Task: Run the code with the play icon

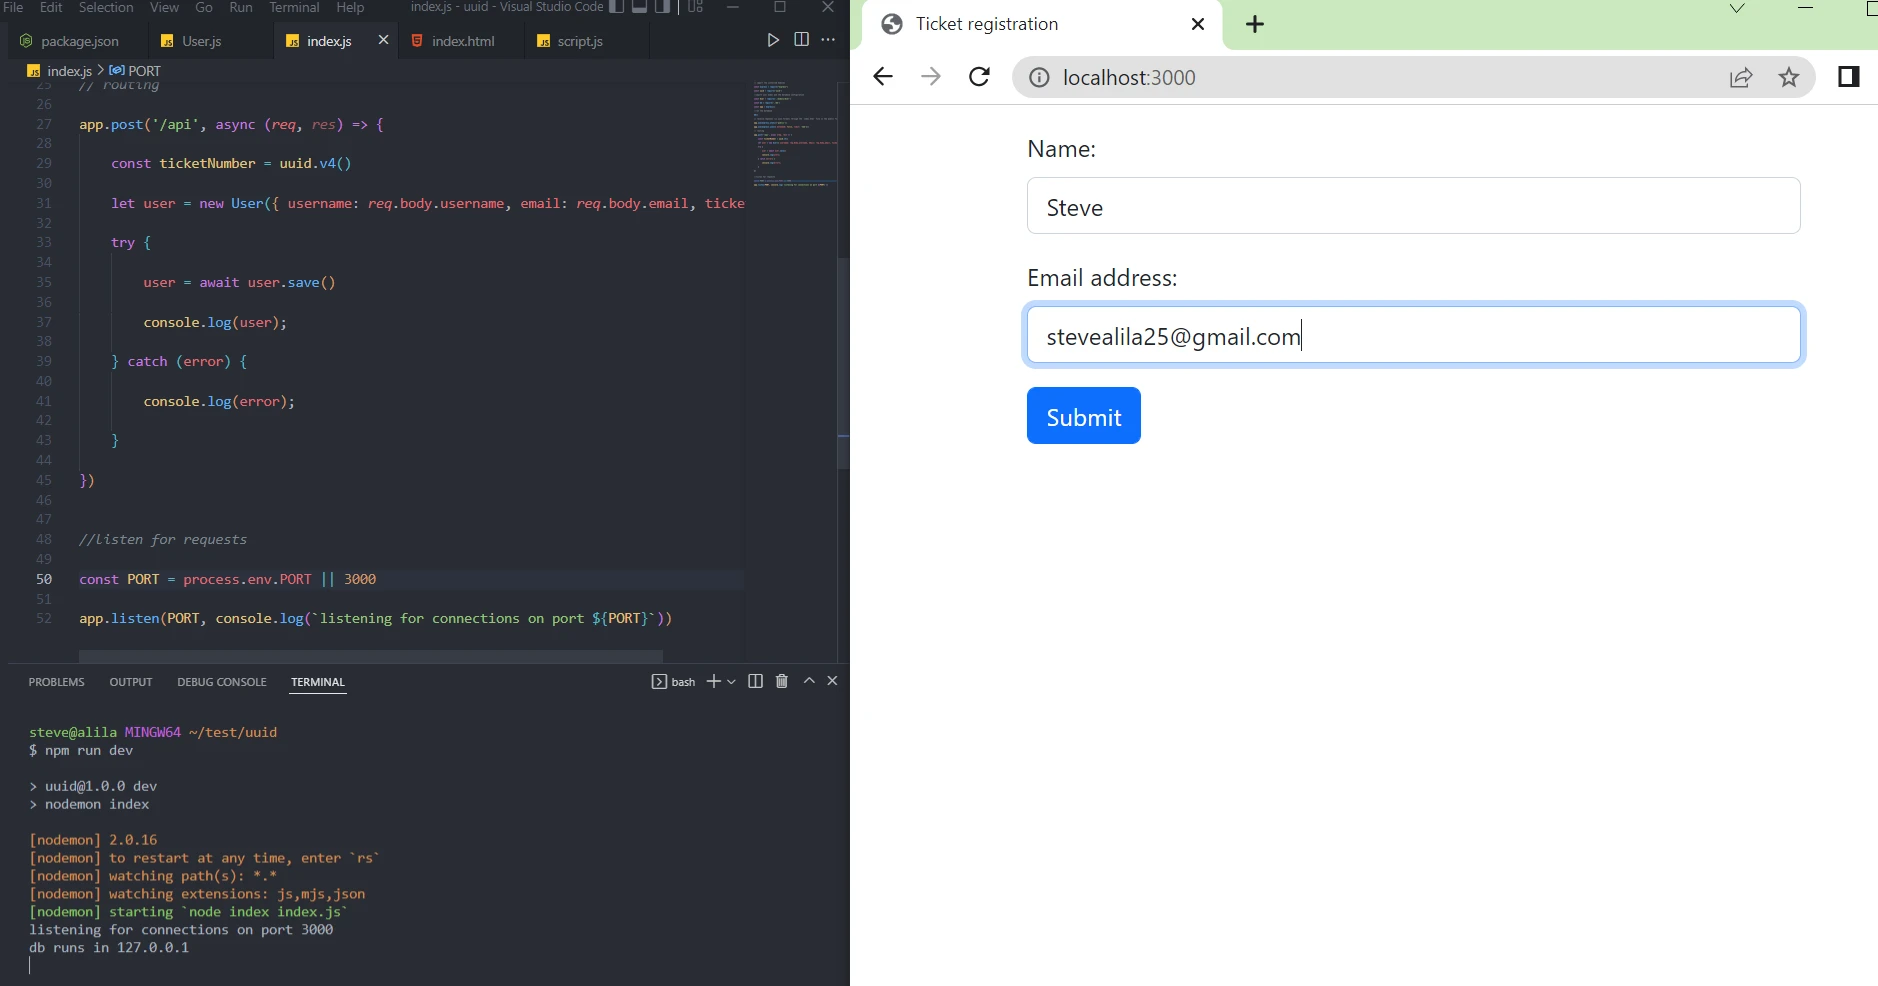Action: pyautogui.click(x=773, y=40)
